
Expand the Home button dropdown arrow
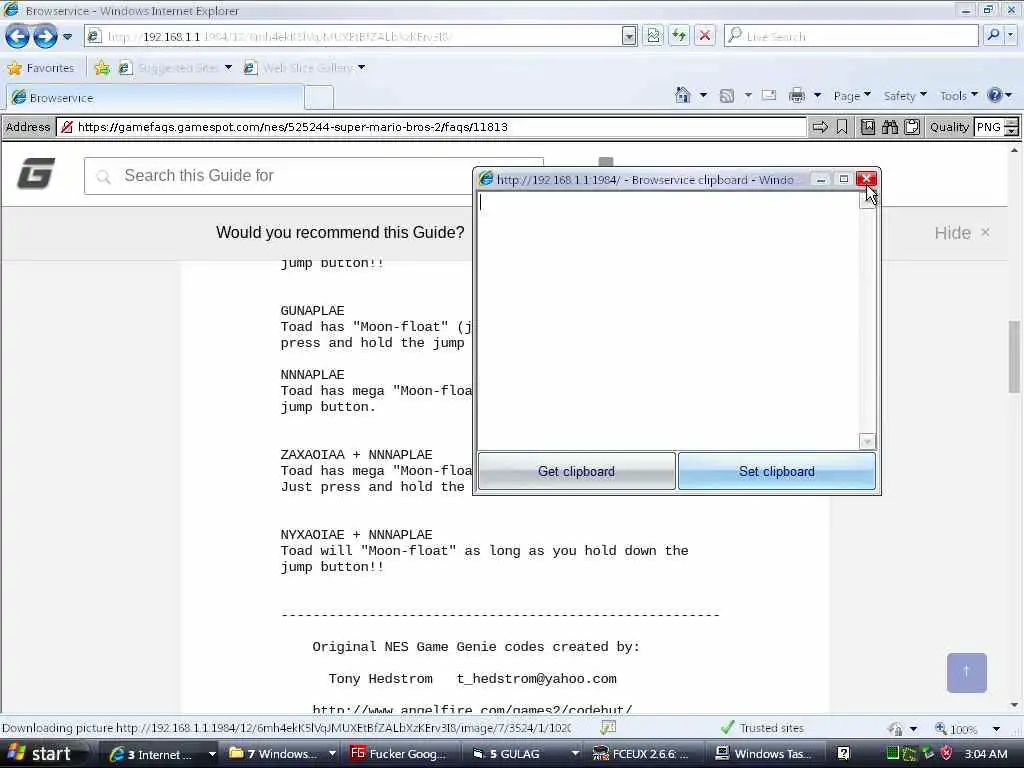(703, 96)
